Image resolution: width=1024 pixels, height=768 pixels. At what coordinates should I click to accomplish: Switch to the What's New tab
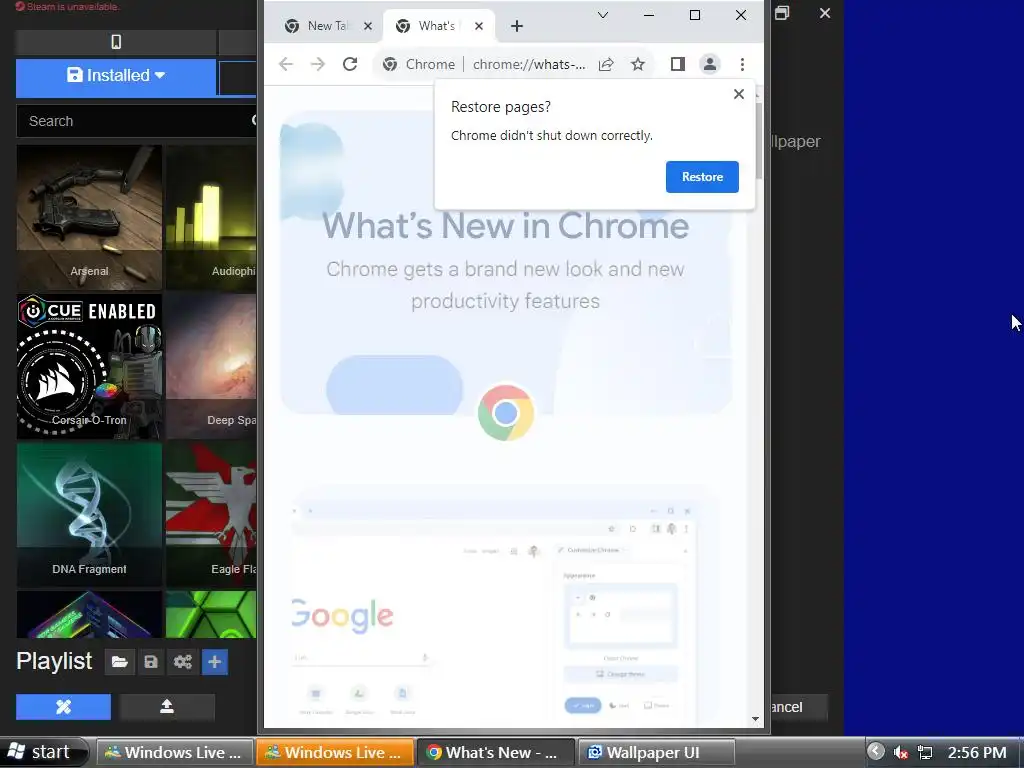pos(439,26)
